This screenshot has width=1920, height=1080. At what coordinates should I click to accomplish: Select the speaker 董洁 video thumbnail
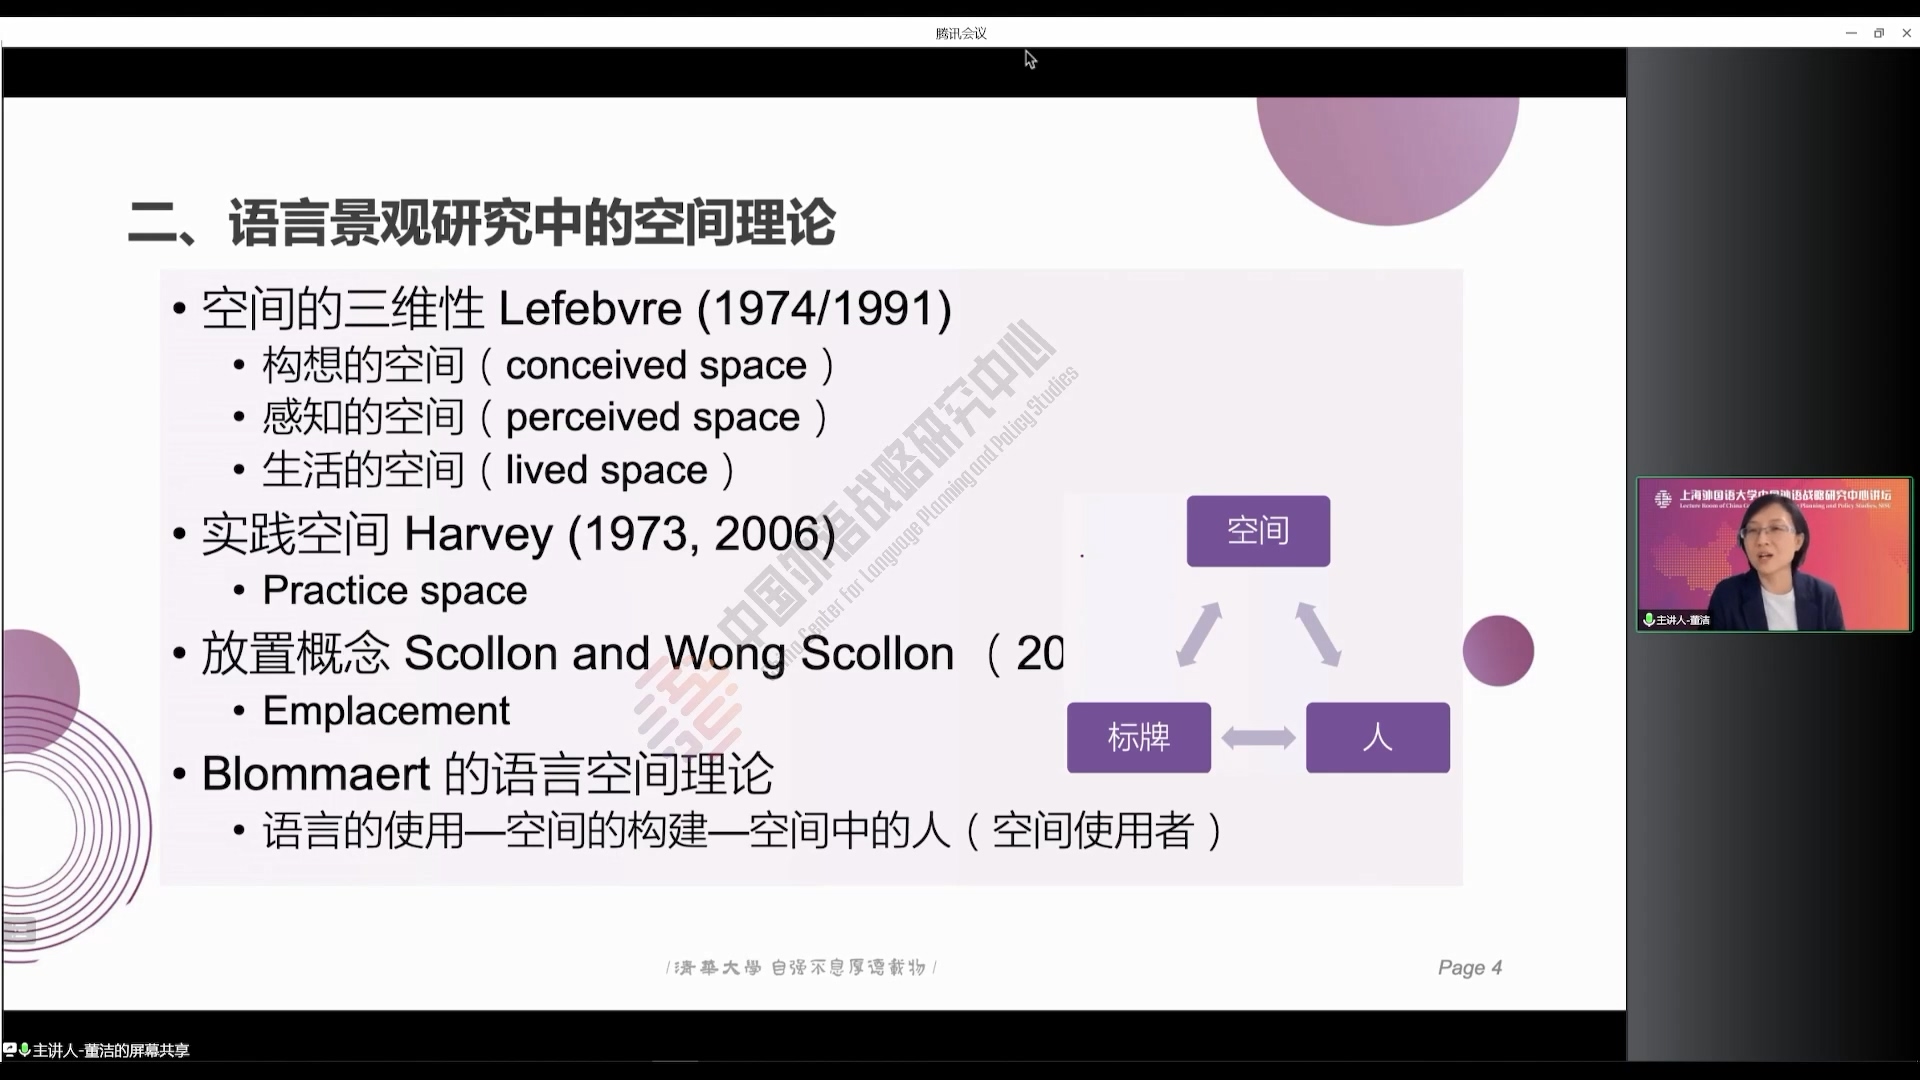pos(1773,554)
